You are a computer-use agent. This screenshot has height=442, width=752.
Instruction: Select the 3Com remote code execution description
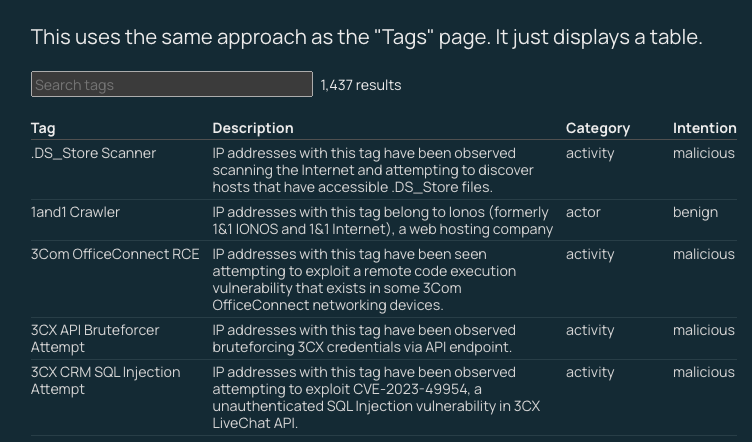(365, 279)
